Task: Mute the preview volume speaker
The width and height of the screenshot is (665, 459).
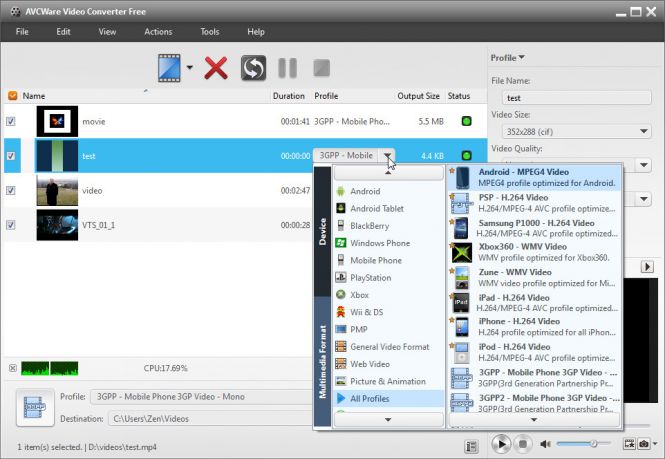Action: pos(546,443)
